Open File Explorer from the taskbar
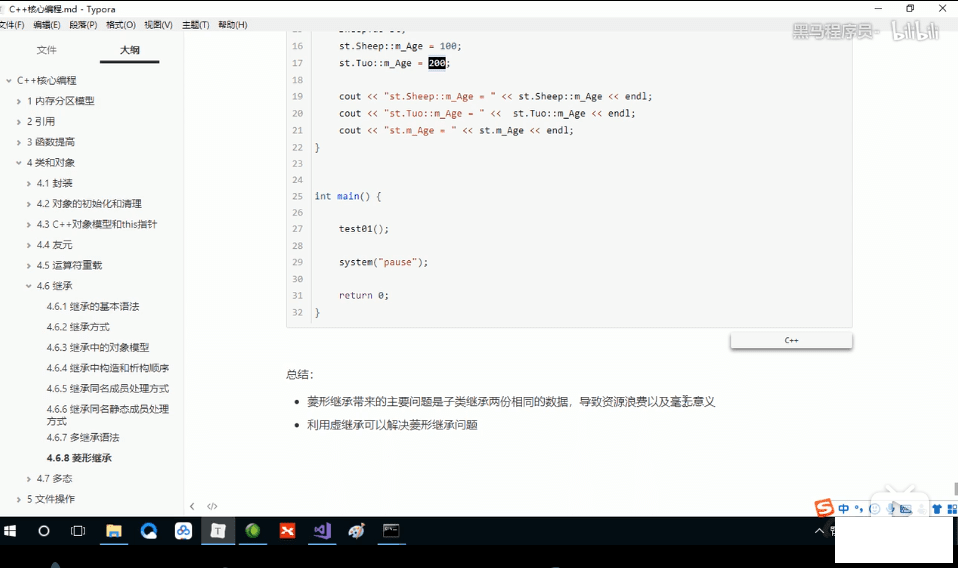This screenshot has height=568, width=958. (x=114, y=531)
